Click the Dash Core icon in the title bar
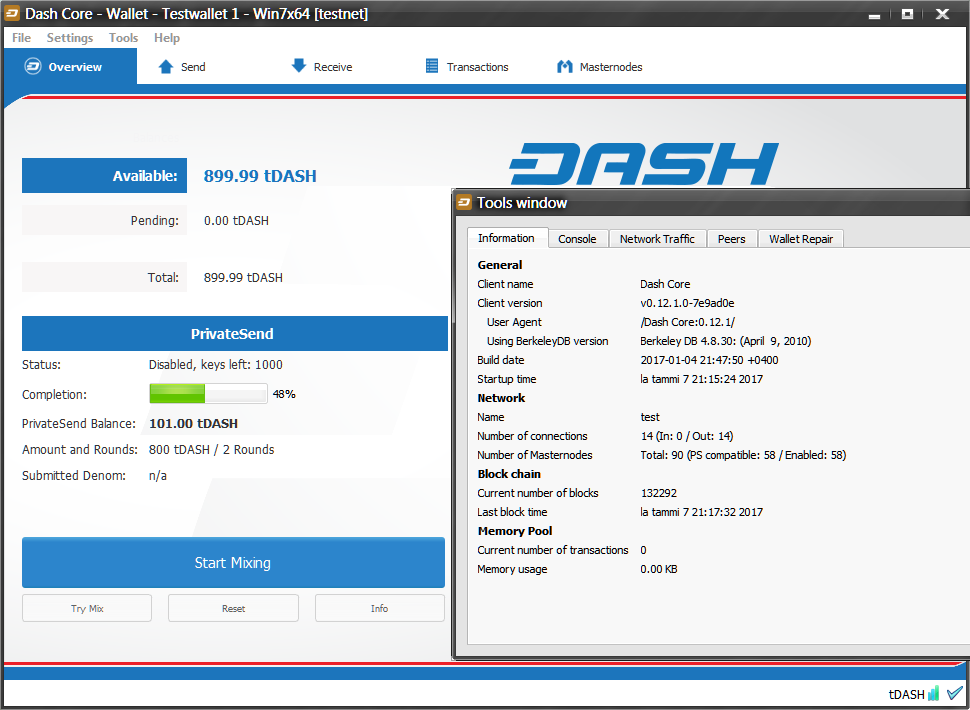This screenshot has width=970, height=710. coord(12,14)
